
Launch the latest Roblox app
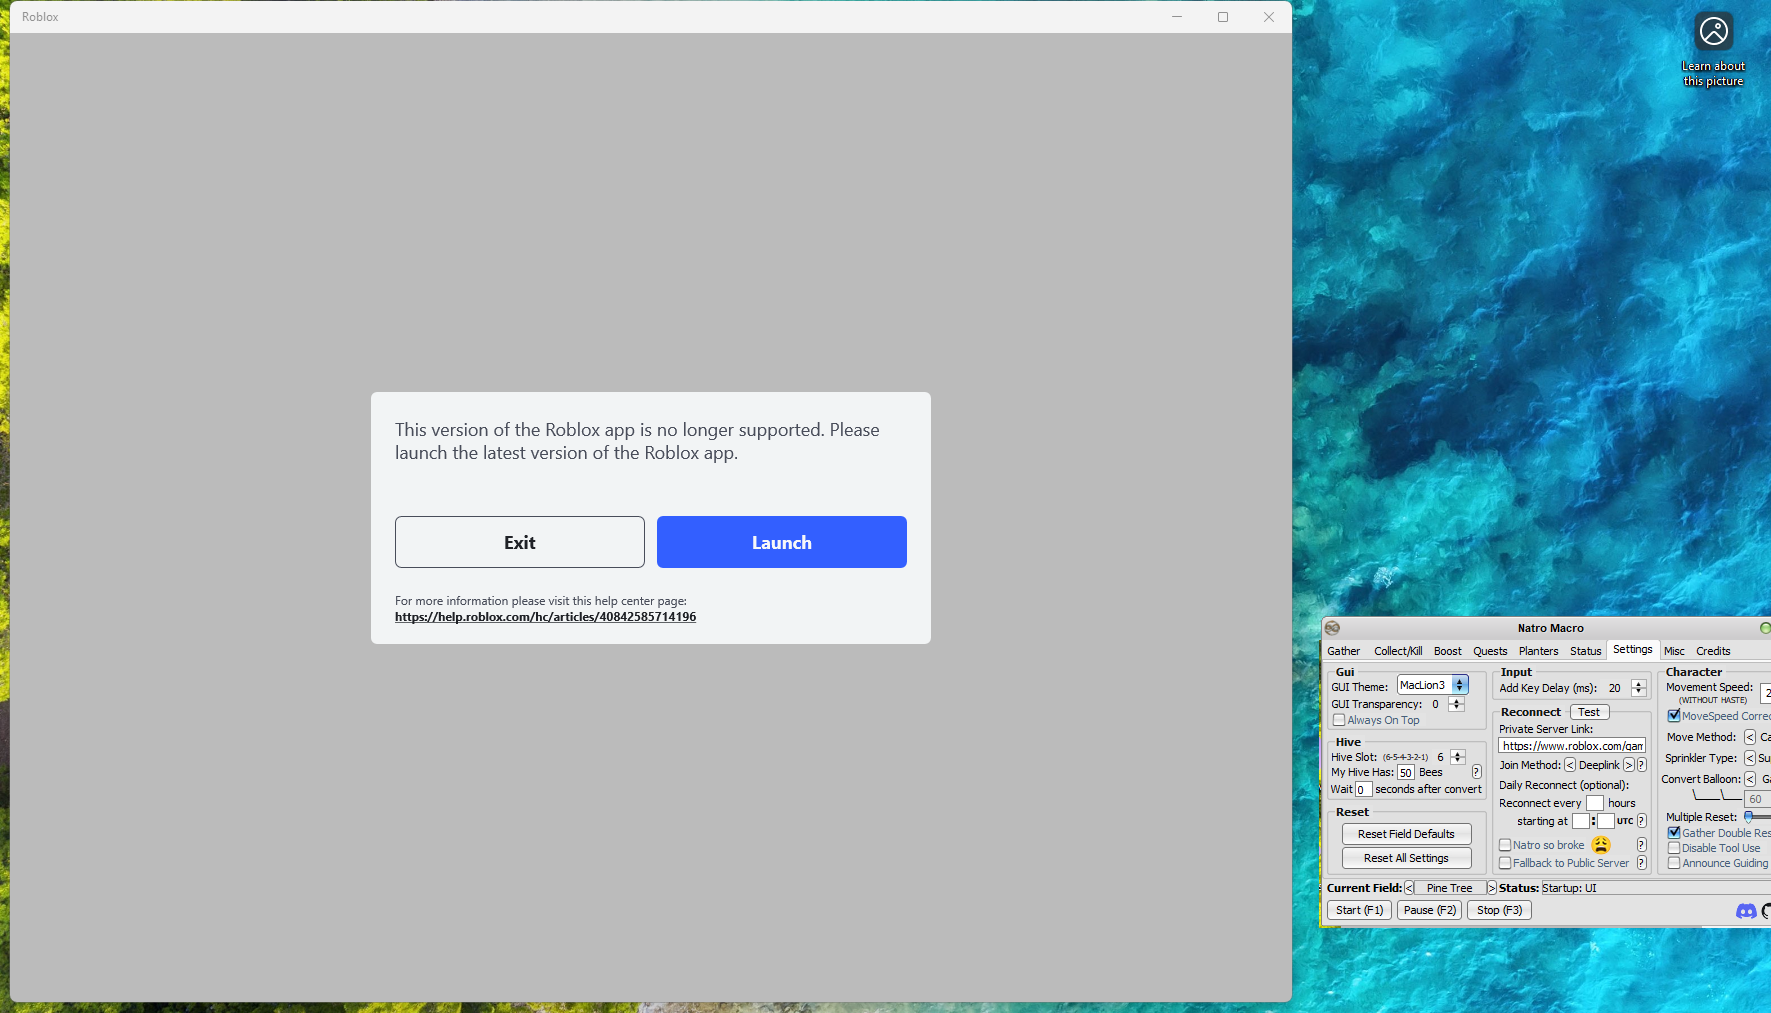pos(782,542)
